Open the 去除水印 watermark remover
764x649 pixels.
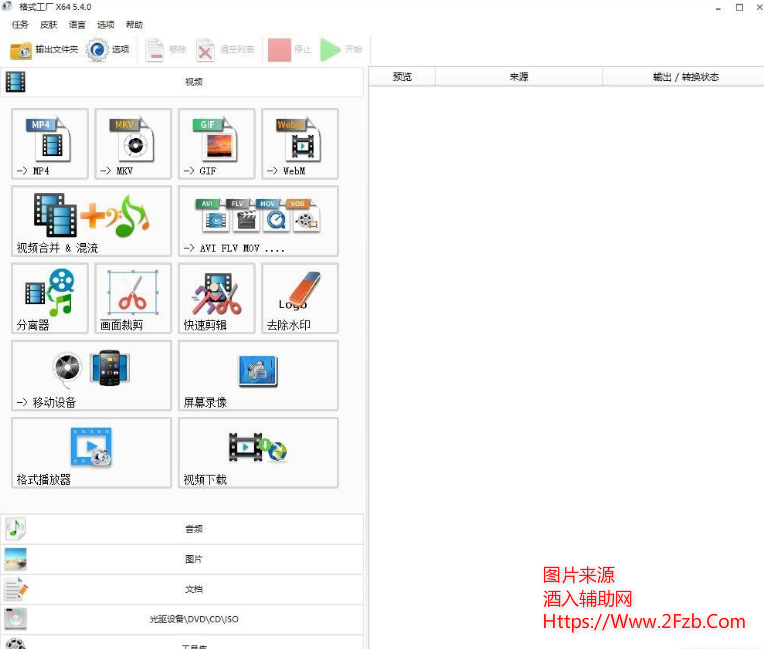[x=300, y=298]
